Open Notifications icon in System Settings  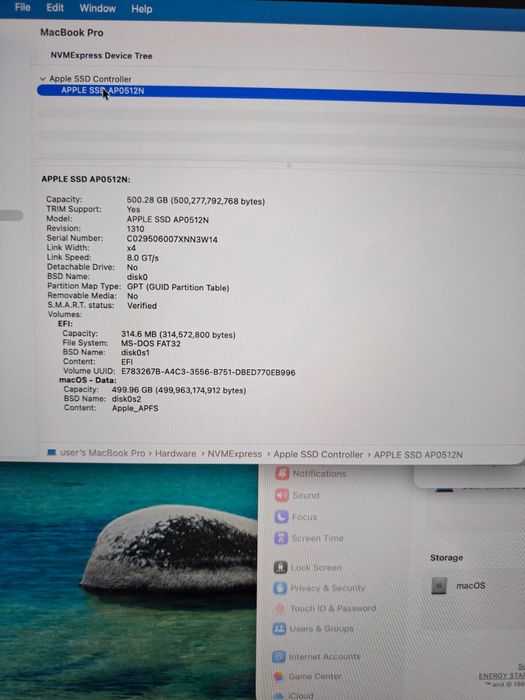pos(282,473)
